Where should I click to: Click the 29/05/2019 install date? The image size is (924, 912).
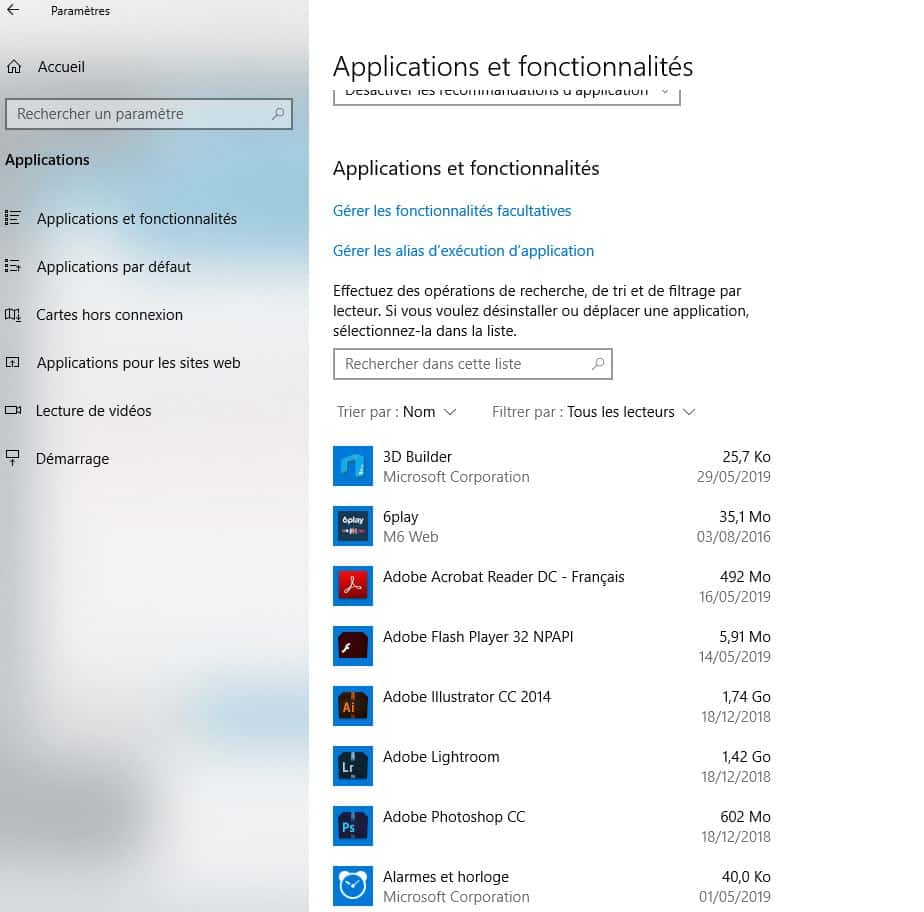[x=734, y=477]
